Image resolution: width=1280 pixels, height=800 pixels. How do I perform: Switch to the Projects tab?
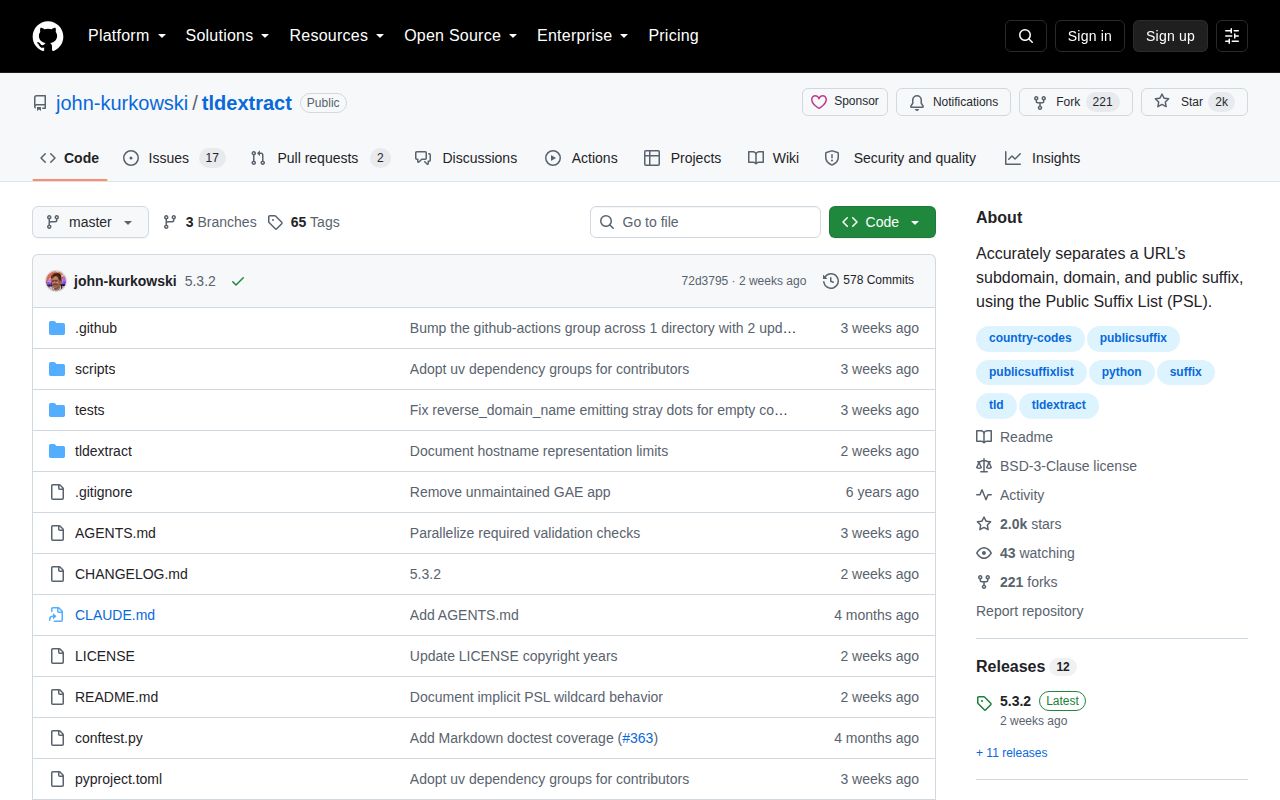tap(682, 158)
